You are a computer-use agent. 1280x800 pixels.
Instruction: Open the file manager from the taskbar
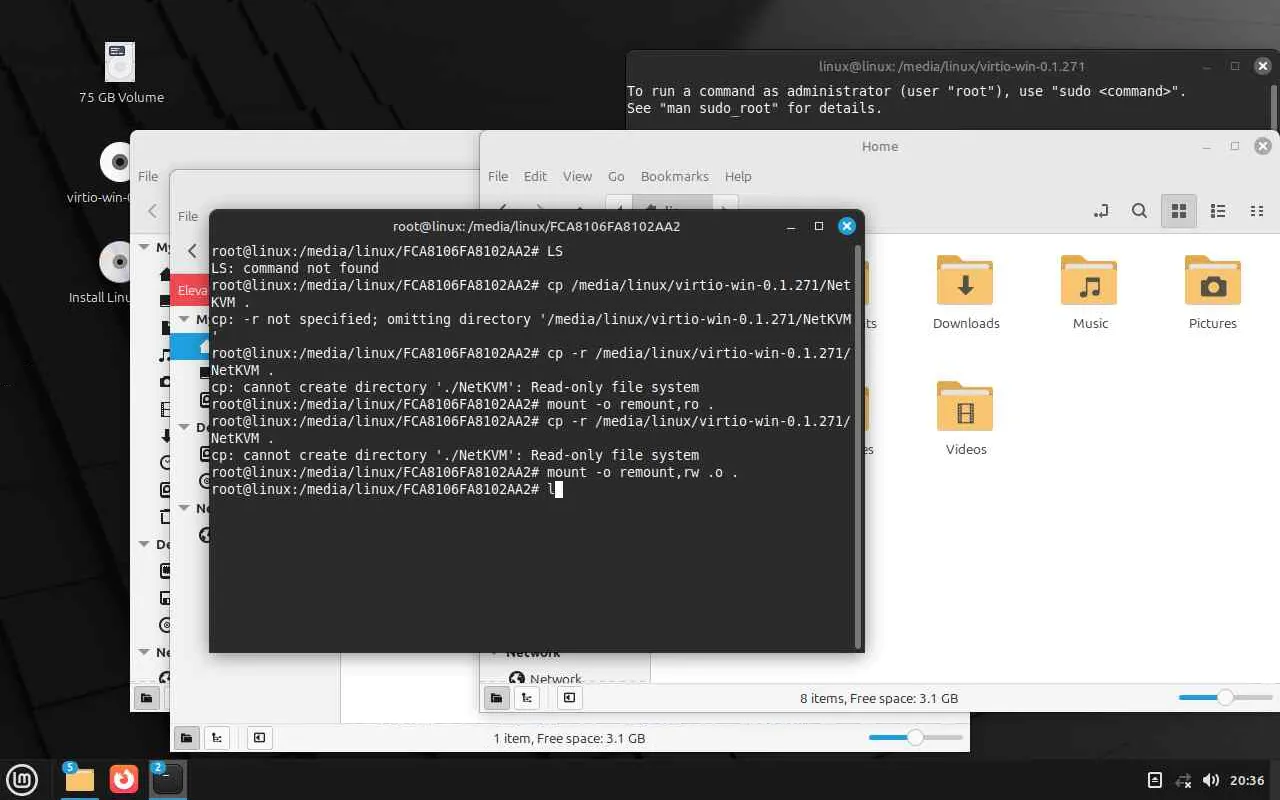79,779
